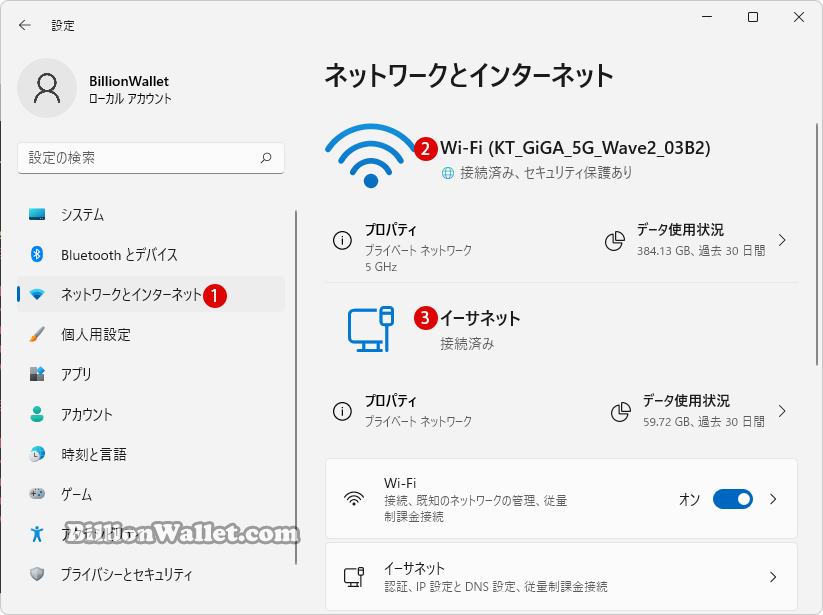Viewport: 823px width, 615px height.
Task: Click pie chart icon for 384.13 GB usage
Action: coord(615,241)
